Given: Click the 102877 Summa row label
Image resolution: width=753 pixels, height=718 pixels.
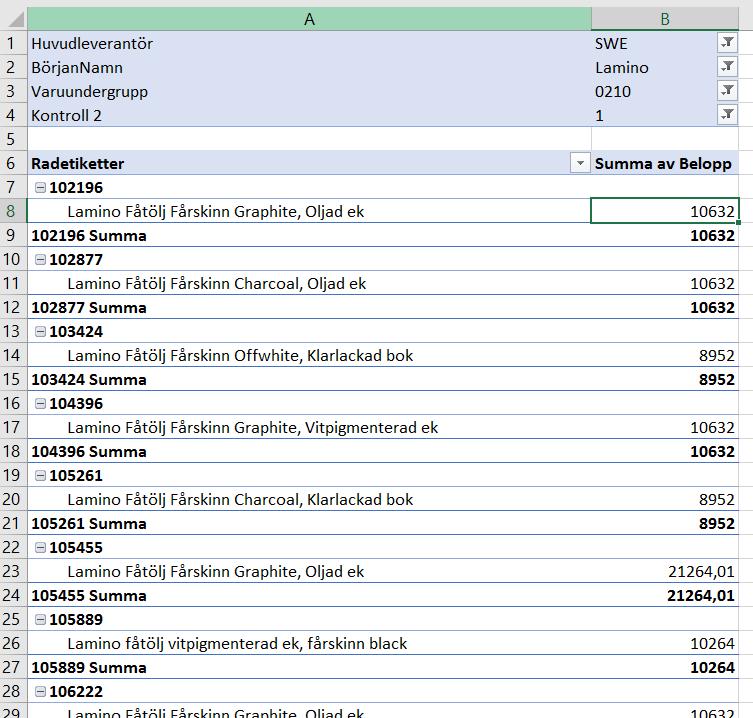Looking at the screenshot, I should point(89,308).
